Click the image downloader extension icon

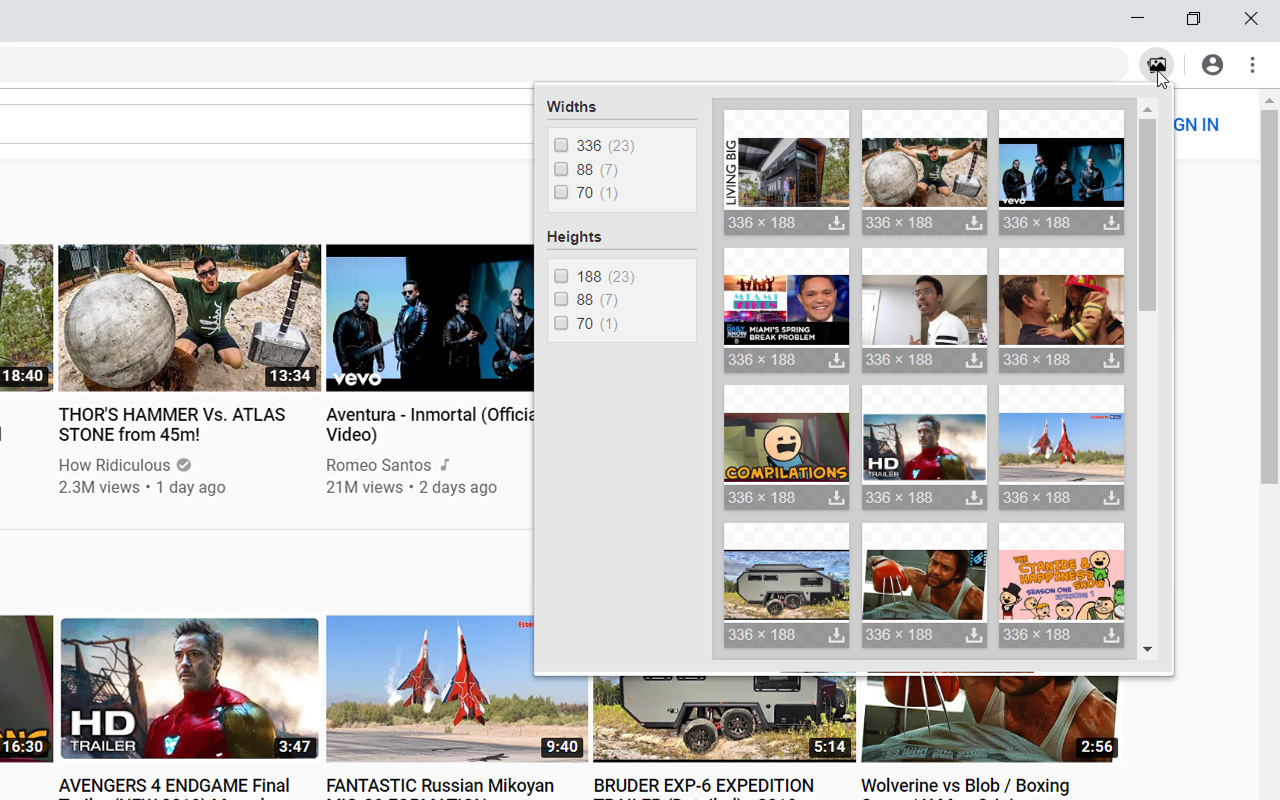(1156, 65)
